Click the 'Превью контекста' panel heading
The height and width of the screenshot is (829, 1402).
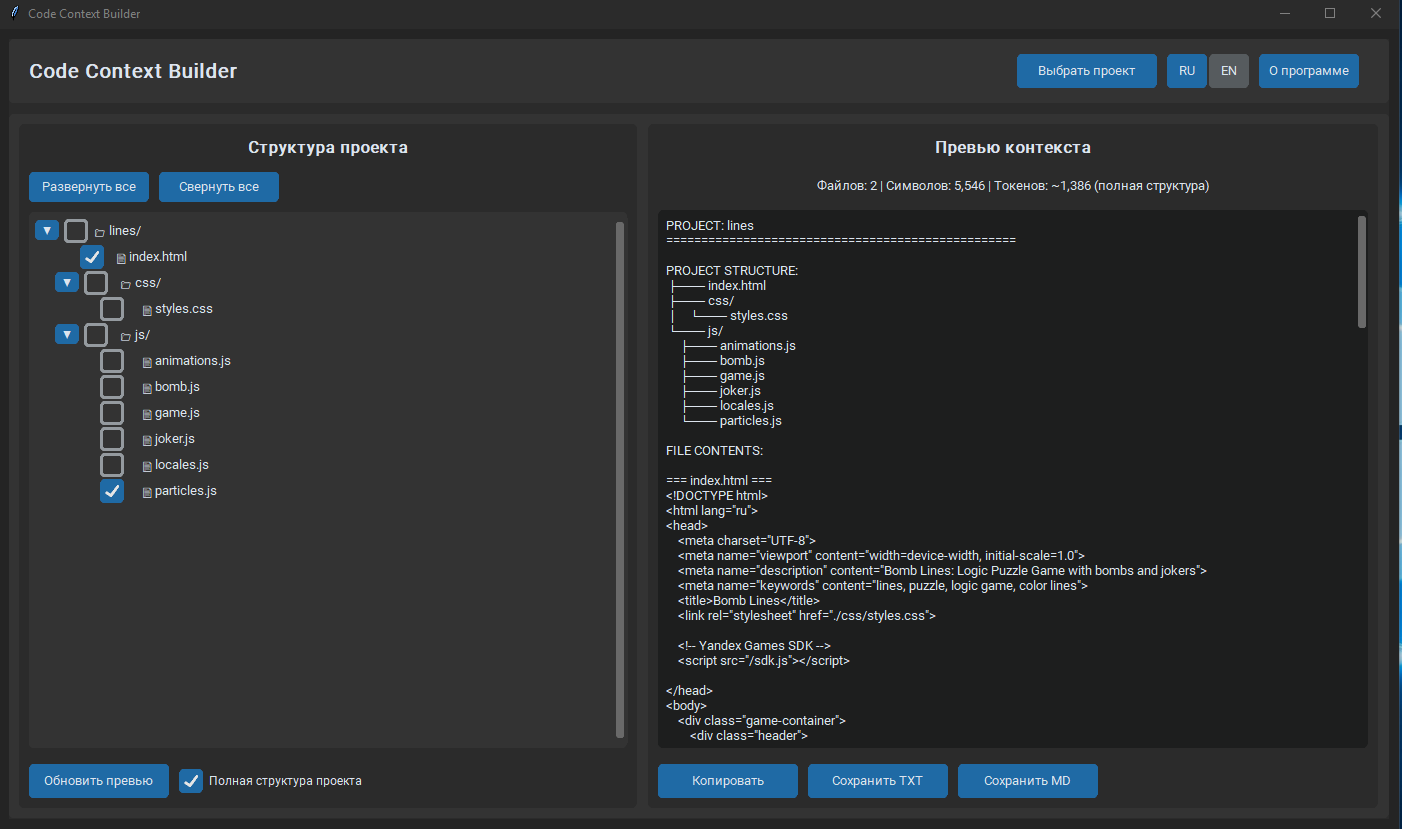[x=1013, y=147]
